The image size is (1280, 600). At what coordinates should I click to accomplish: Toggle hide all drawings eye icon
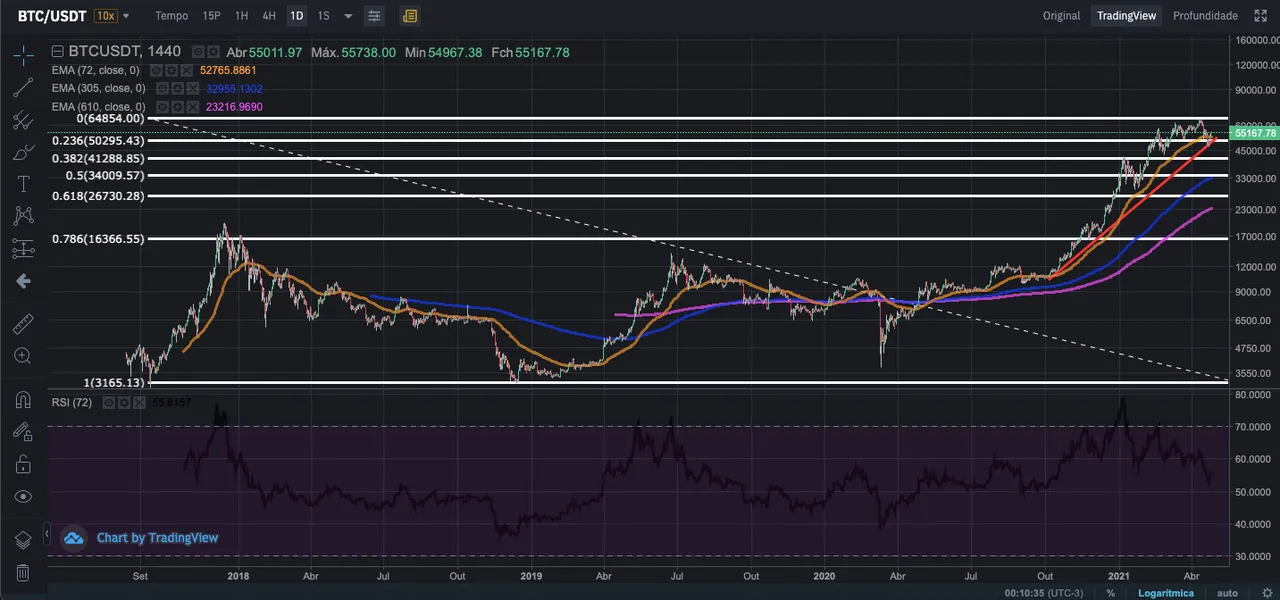click(x=23, y=496)
